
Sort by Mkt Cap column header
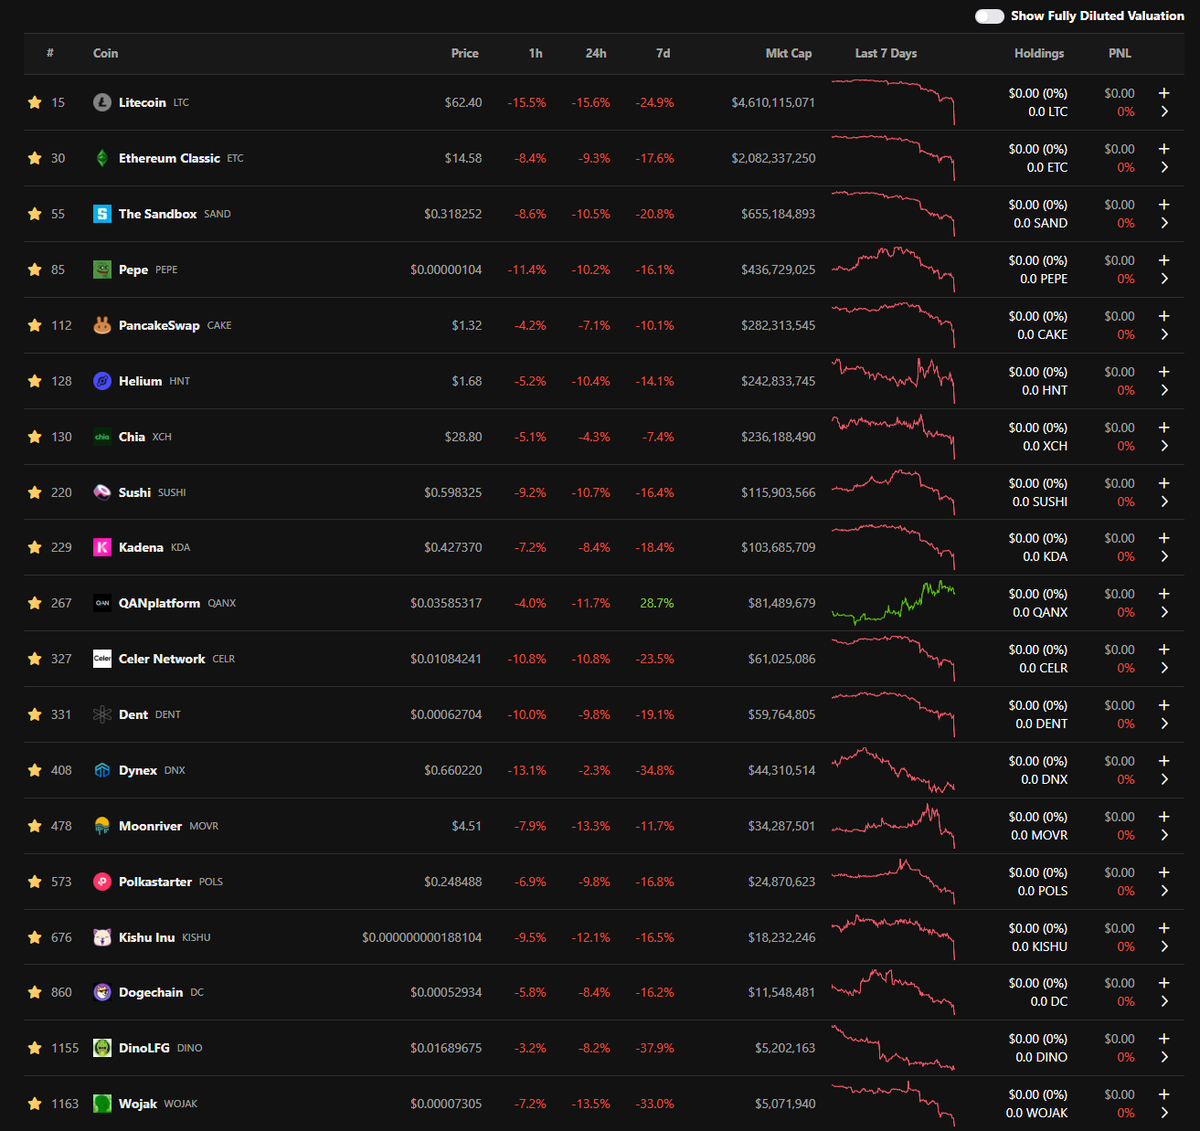pyautogui.click(x=789, y=53)
